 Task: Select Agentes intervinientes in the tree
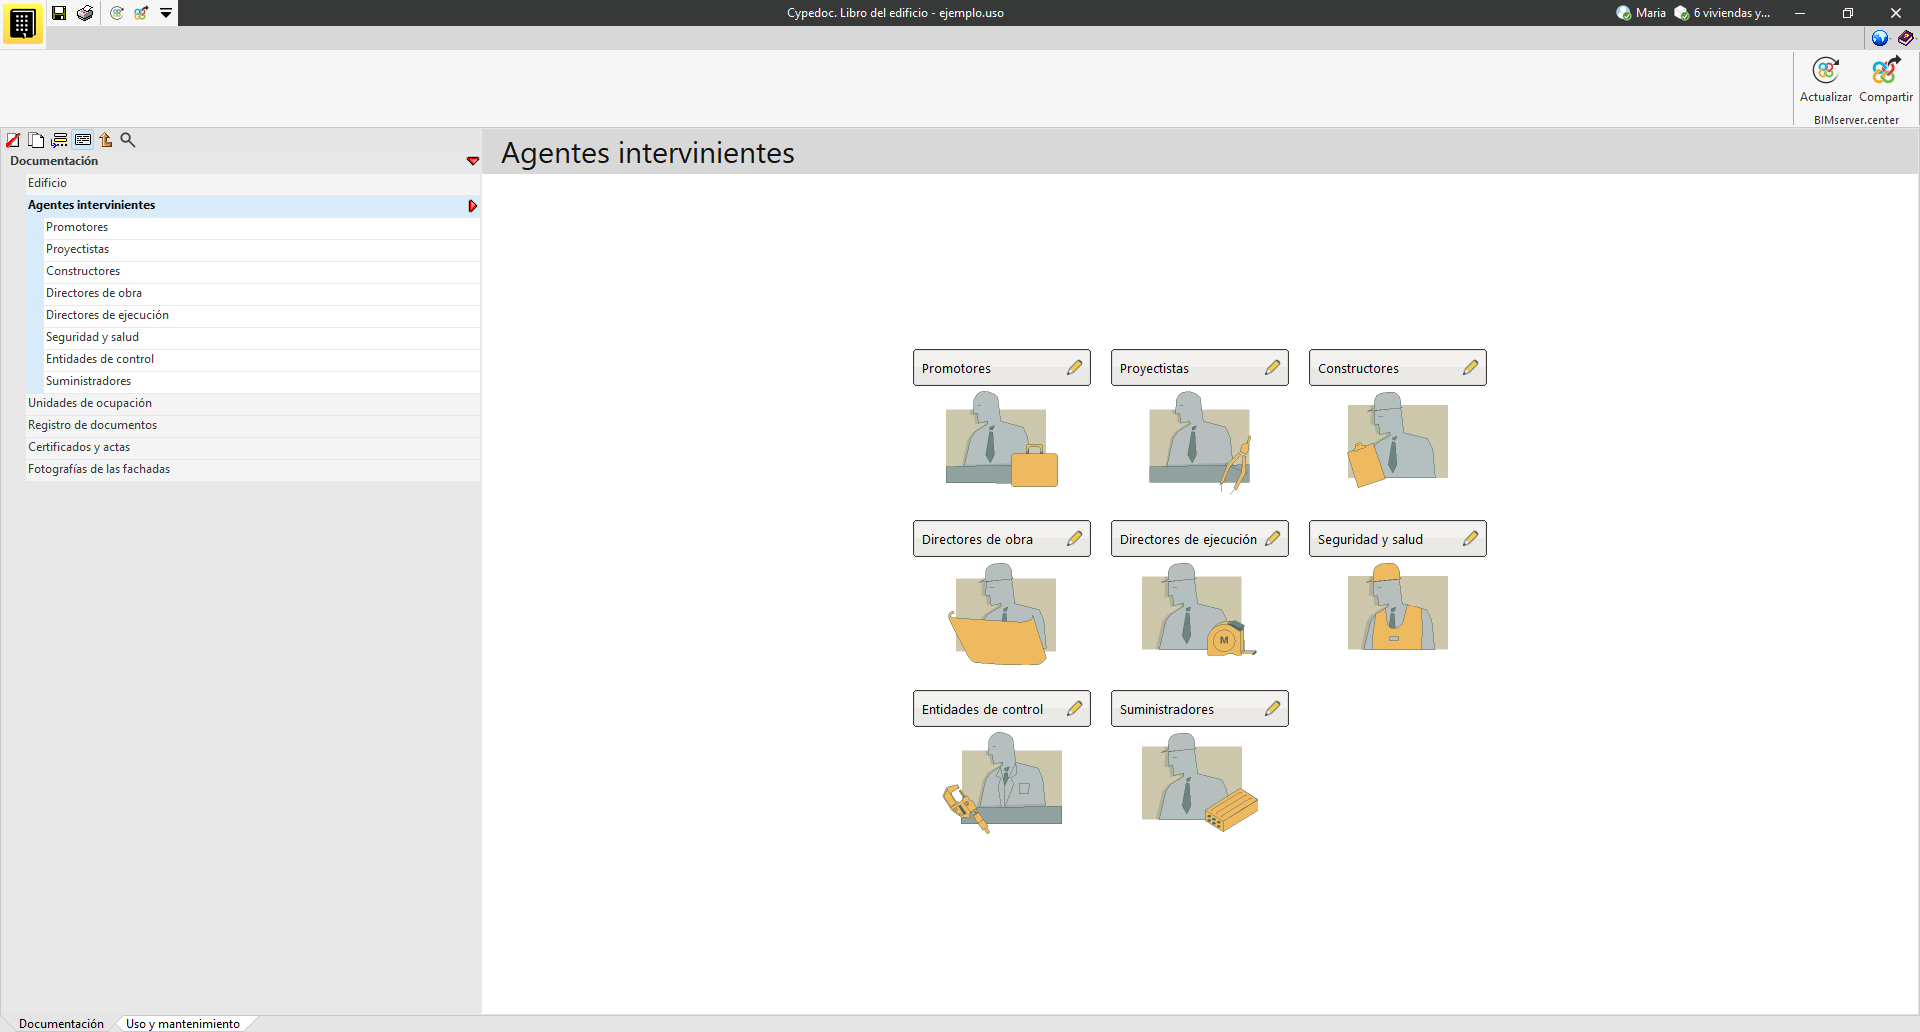coord(253,205)
